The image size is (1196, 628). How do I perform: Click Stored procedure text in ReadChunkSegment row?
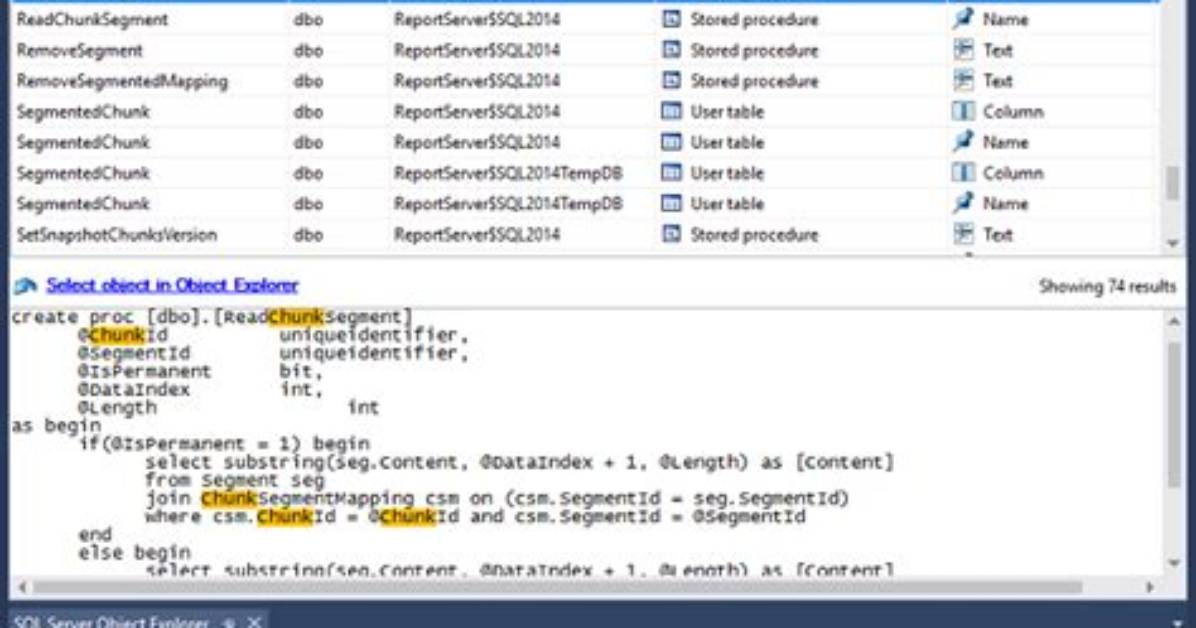tap(754, 19)
